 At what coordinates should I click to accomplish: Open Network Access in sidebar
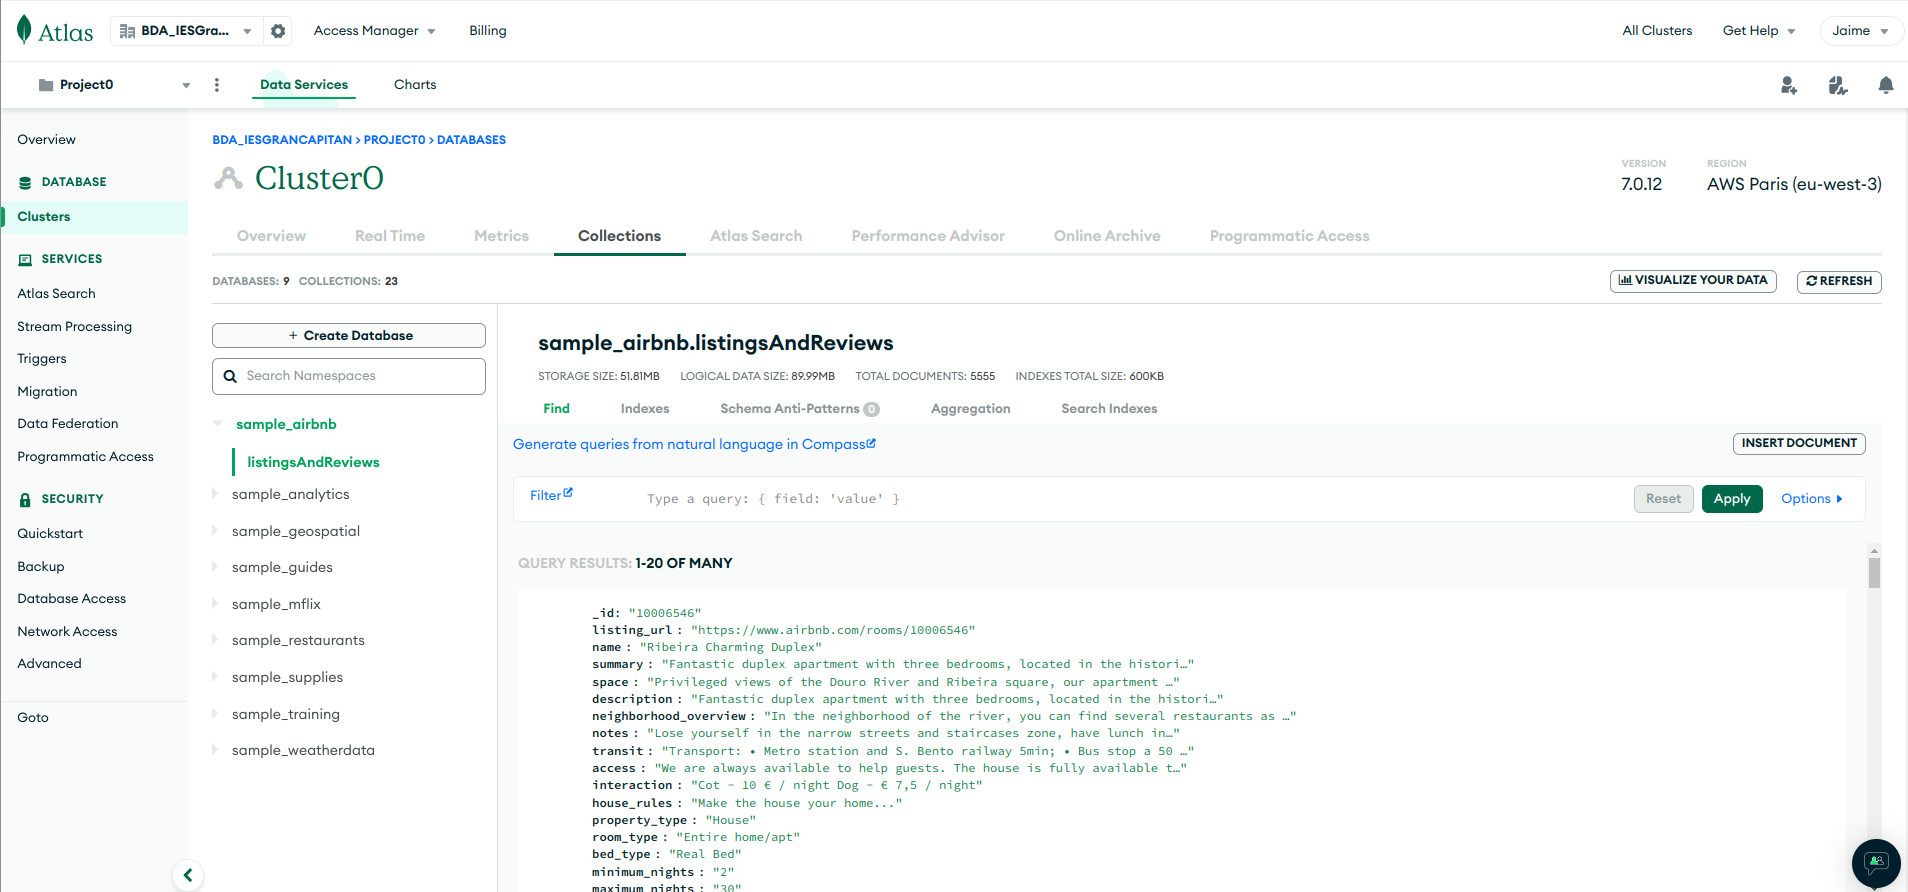tap(67, 632)
